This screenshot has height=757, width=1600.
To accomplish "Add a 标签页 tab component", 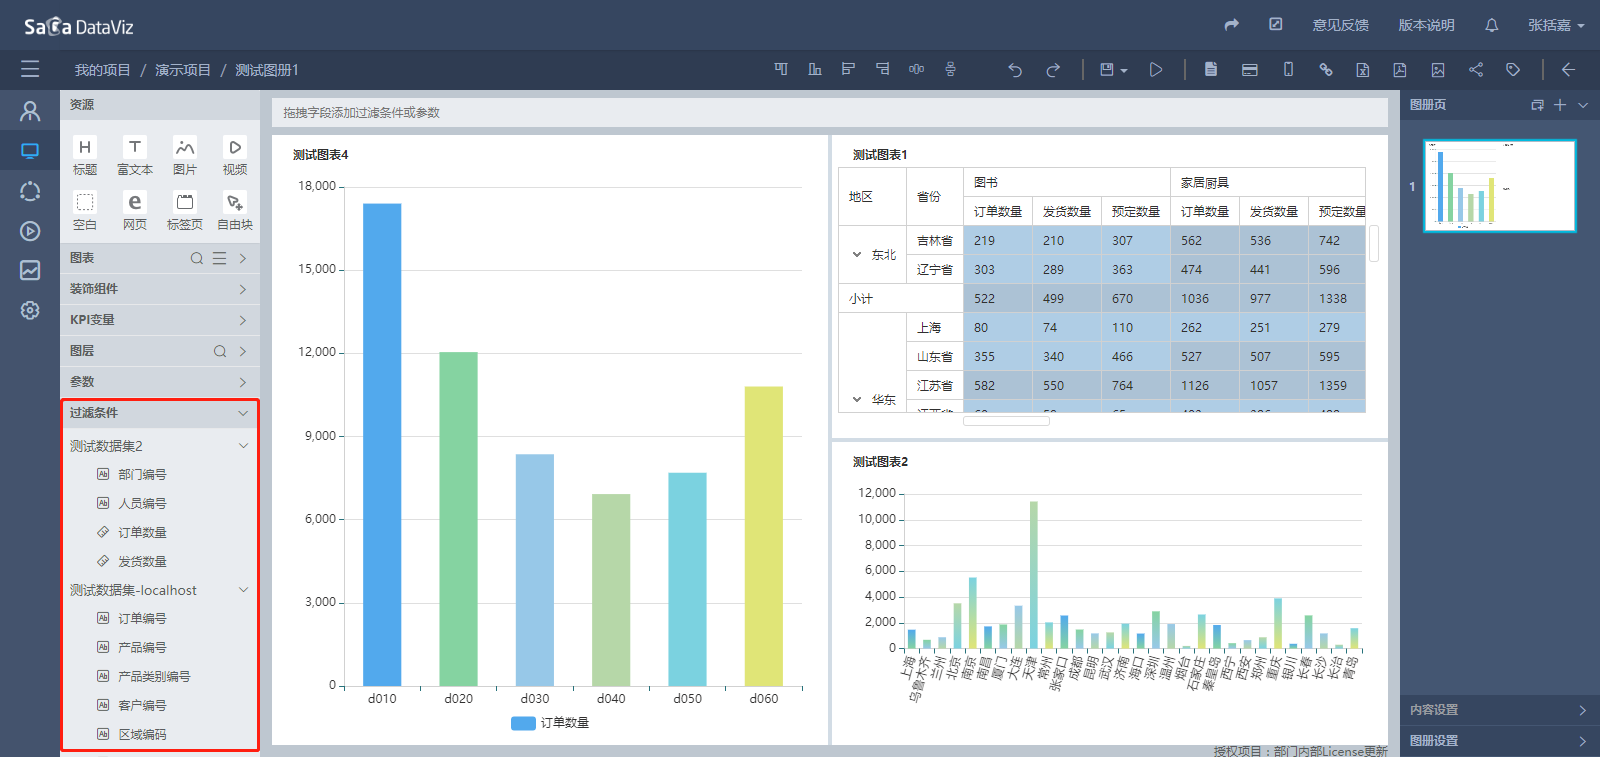I will tap(185, 211).
